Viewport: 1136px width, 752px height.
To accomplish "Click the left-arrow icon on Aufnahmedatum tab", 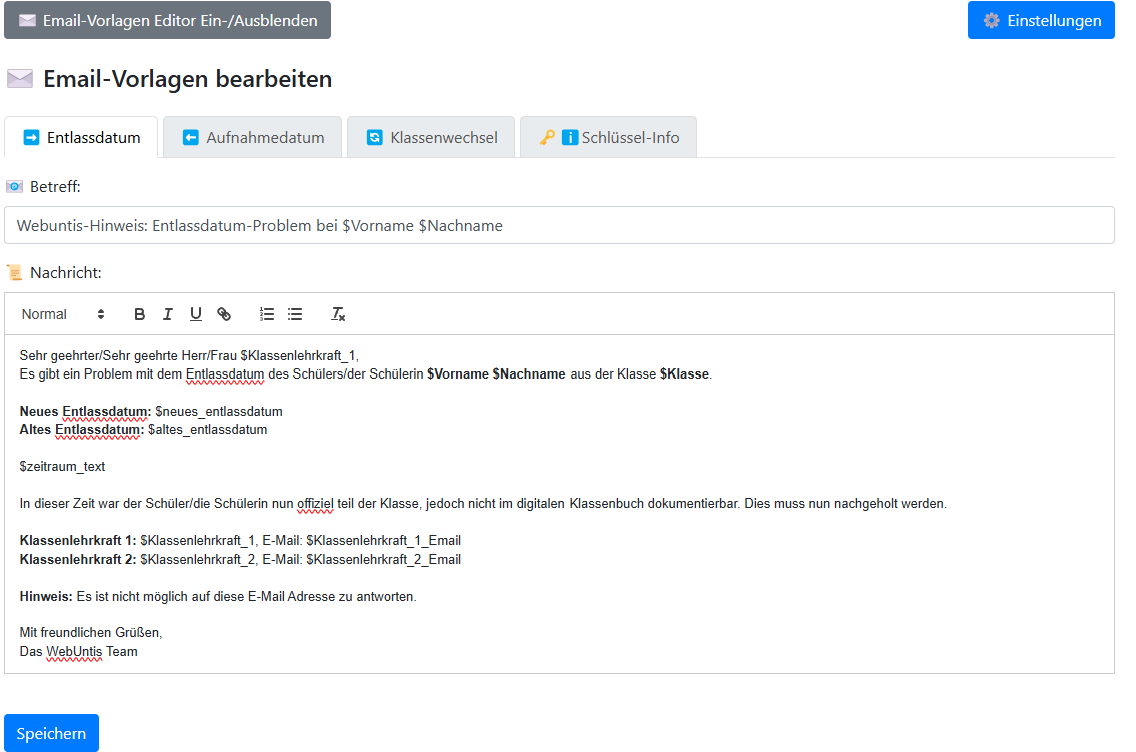I will 191,138.
